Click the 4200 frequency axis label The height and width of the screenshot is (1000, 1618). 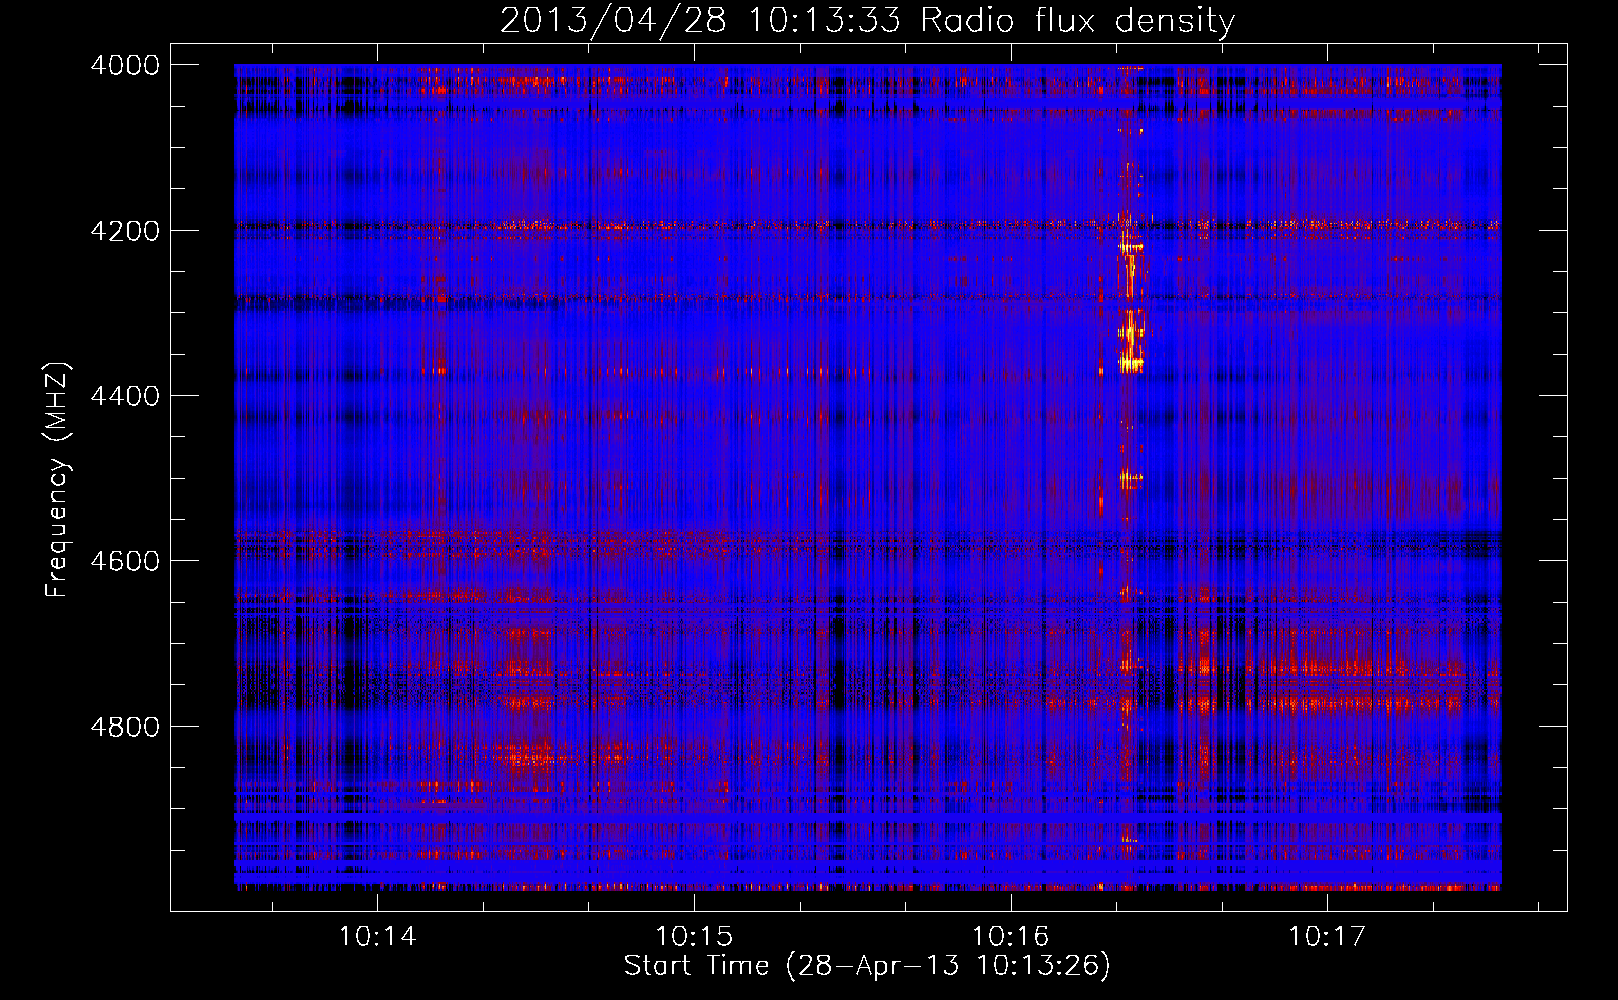click(125, 230)
